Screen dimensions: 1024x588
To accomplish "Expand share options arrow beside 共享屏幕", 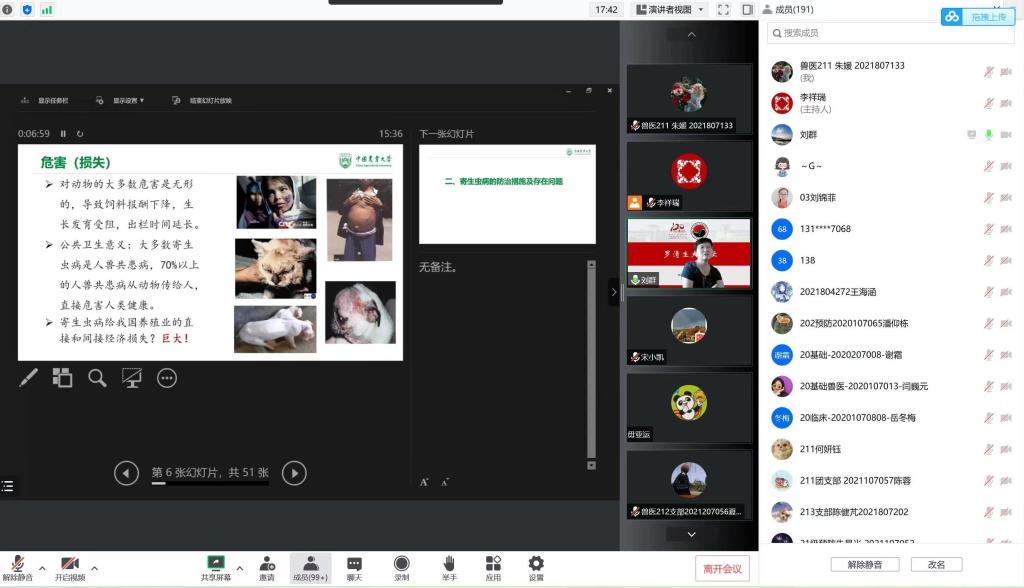I will 239,567.
